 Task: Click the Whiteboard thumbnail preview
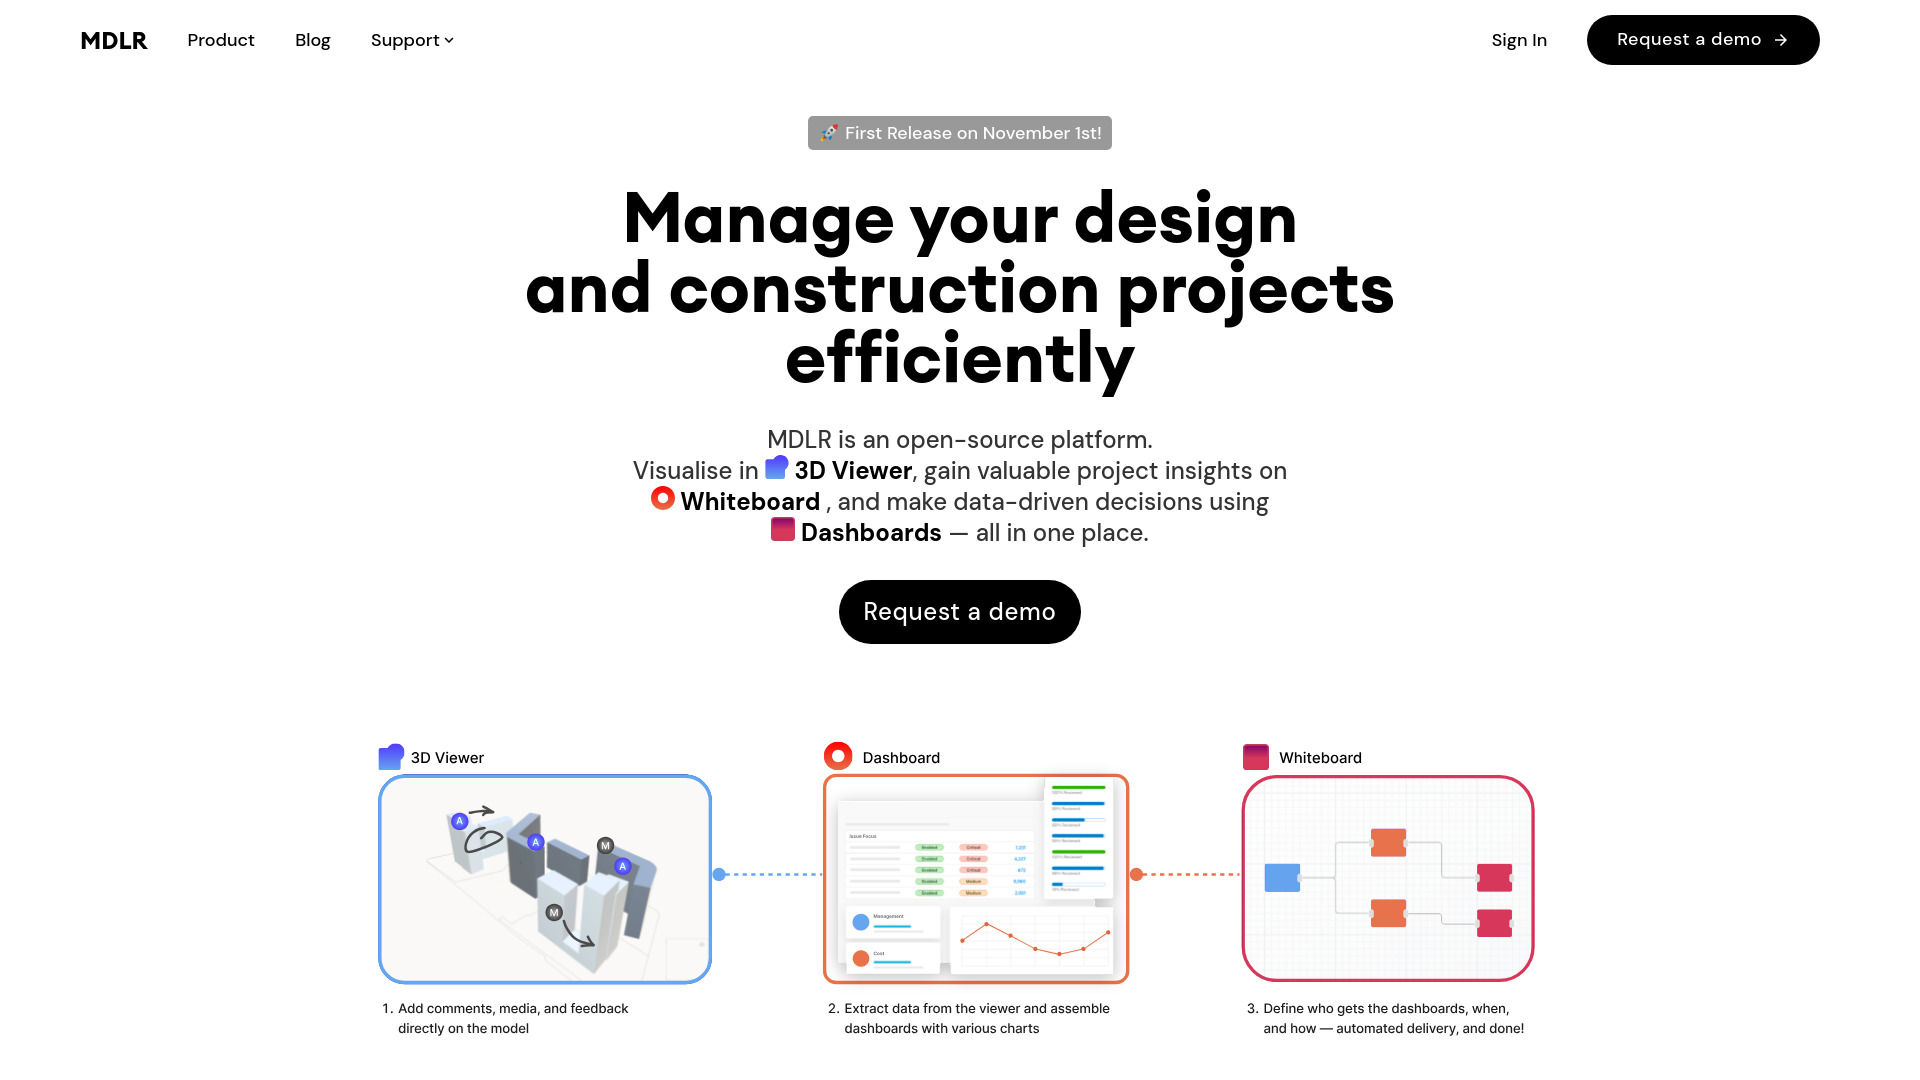tap(1387, 878)
